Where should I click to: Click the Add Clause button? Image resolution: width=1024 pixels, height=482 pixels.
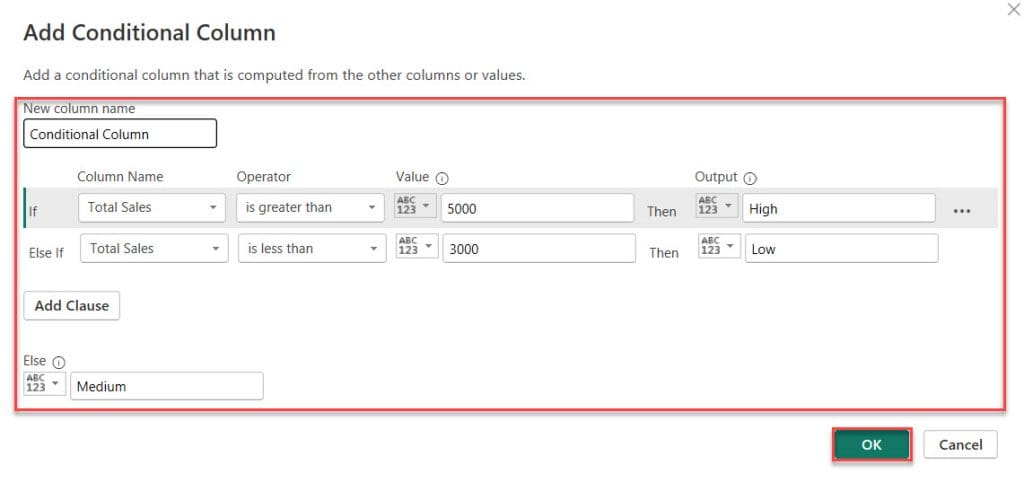(72, 306)
